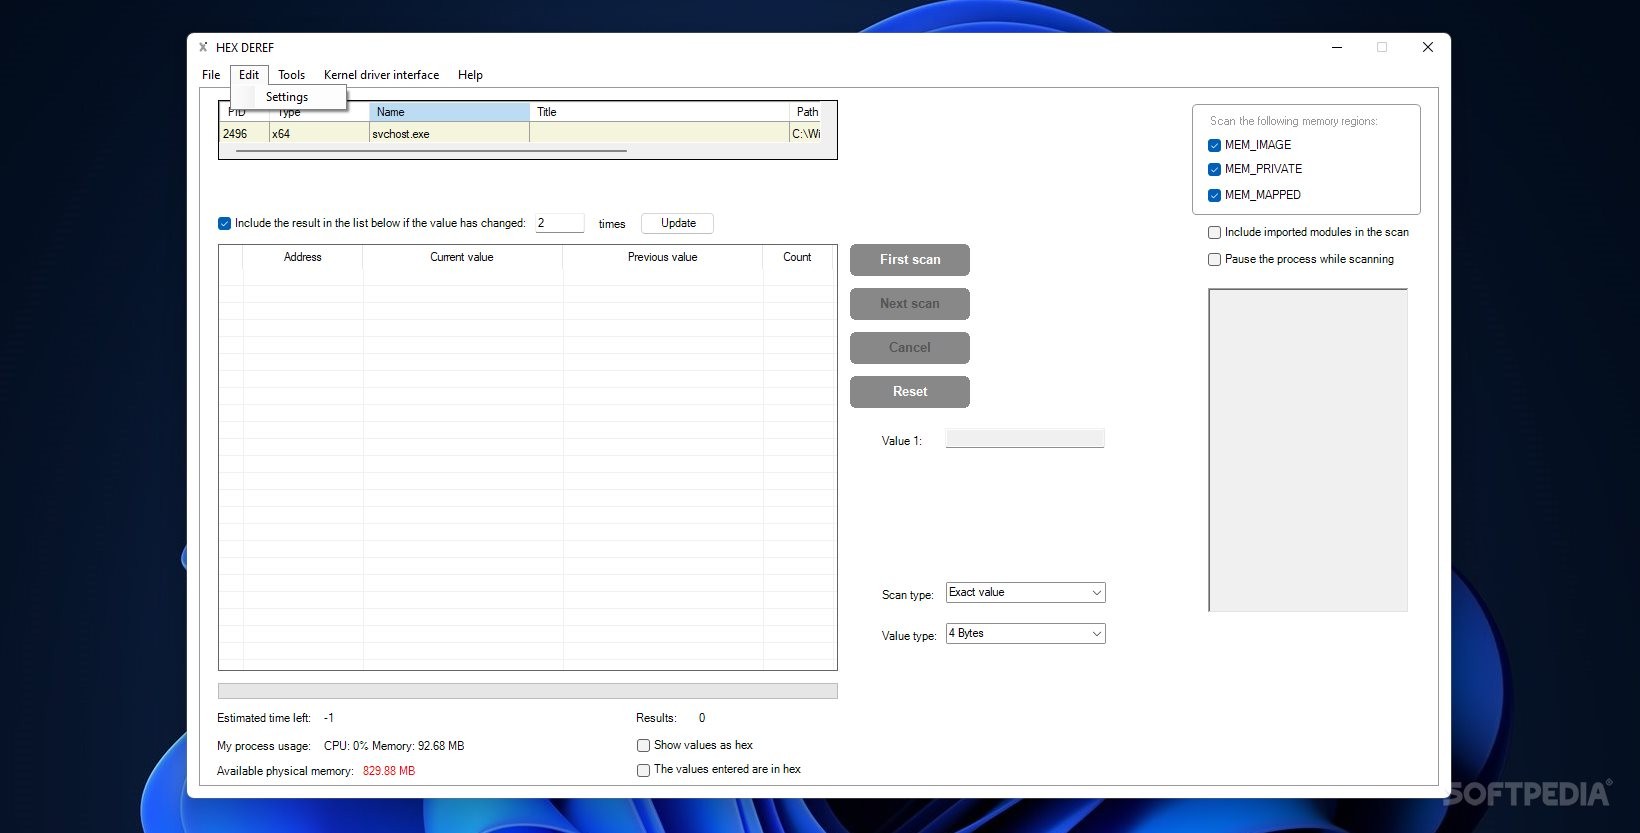Click the CPU and Memory usage text

click(394, 746)
